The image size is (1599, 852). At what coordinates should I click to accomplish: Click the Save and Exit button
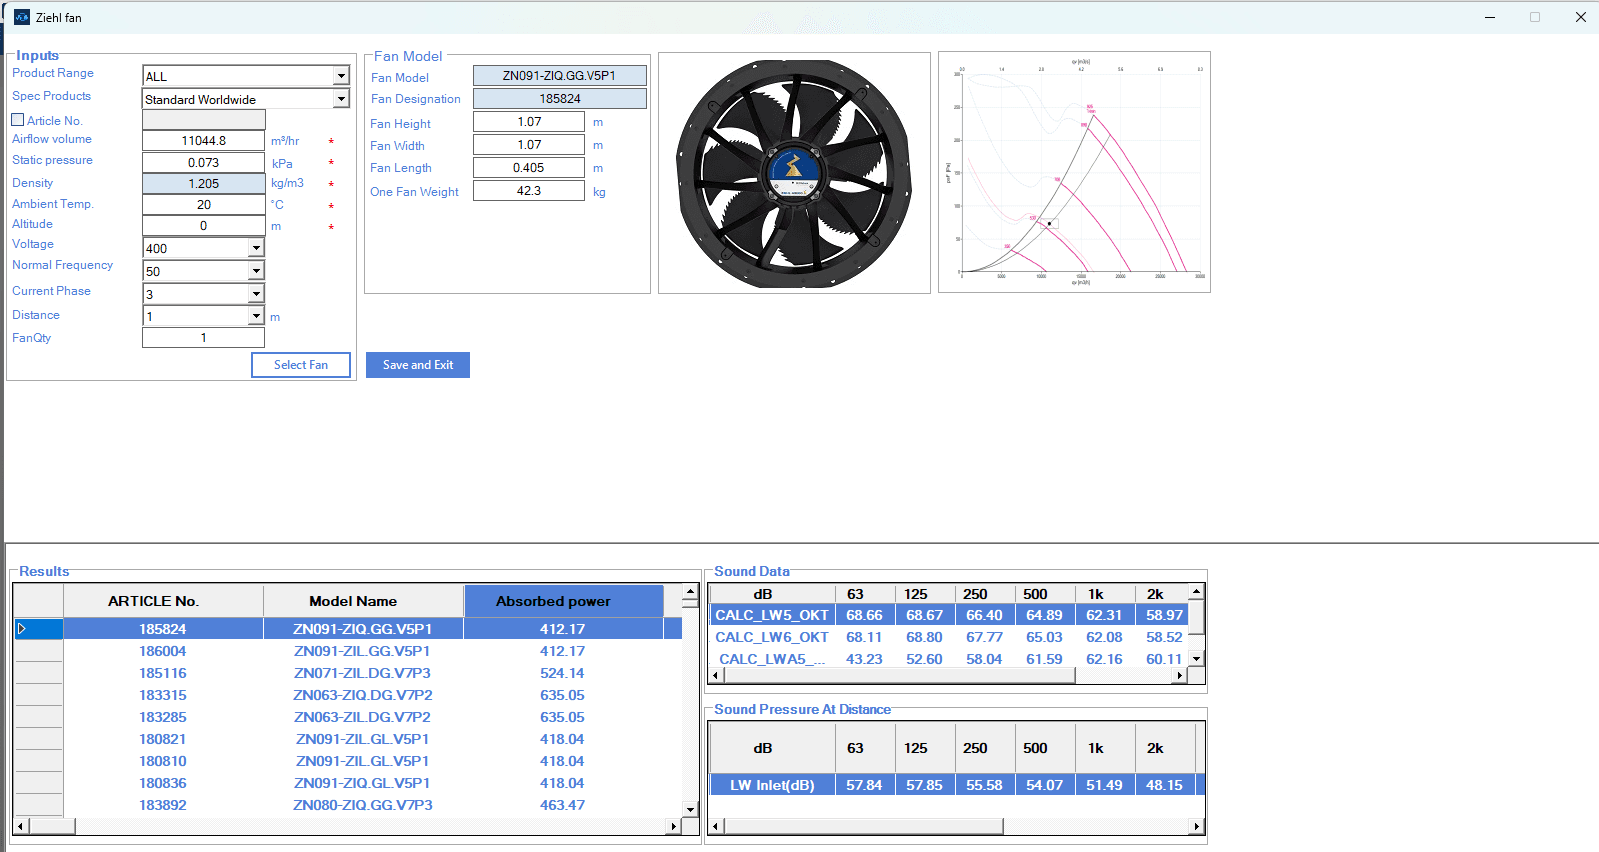click(418, 365)
